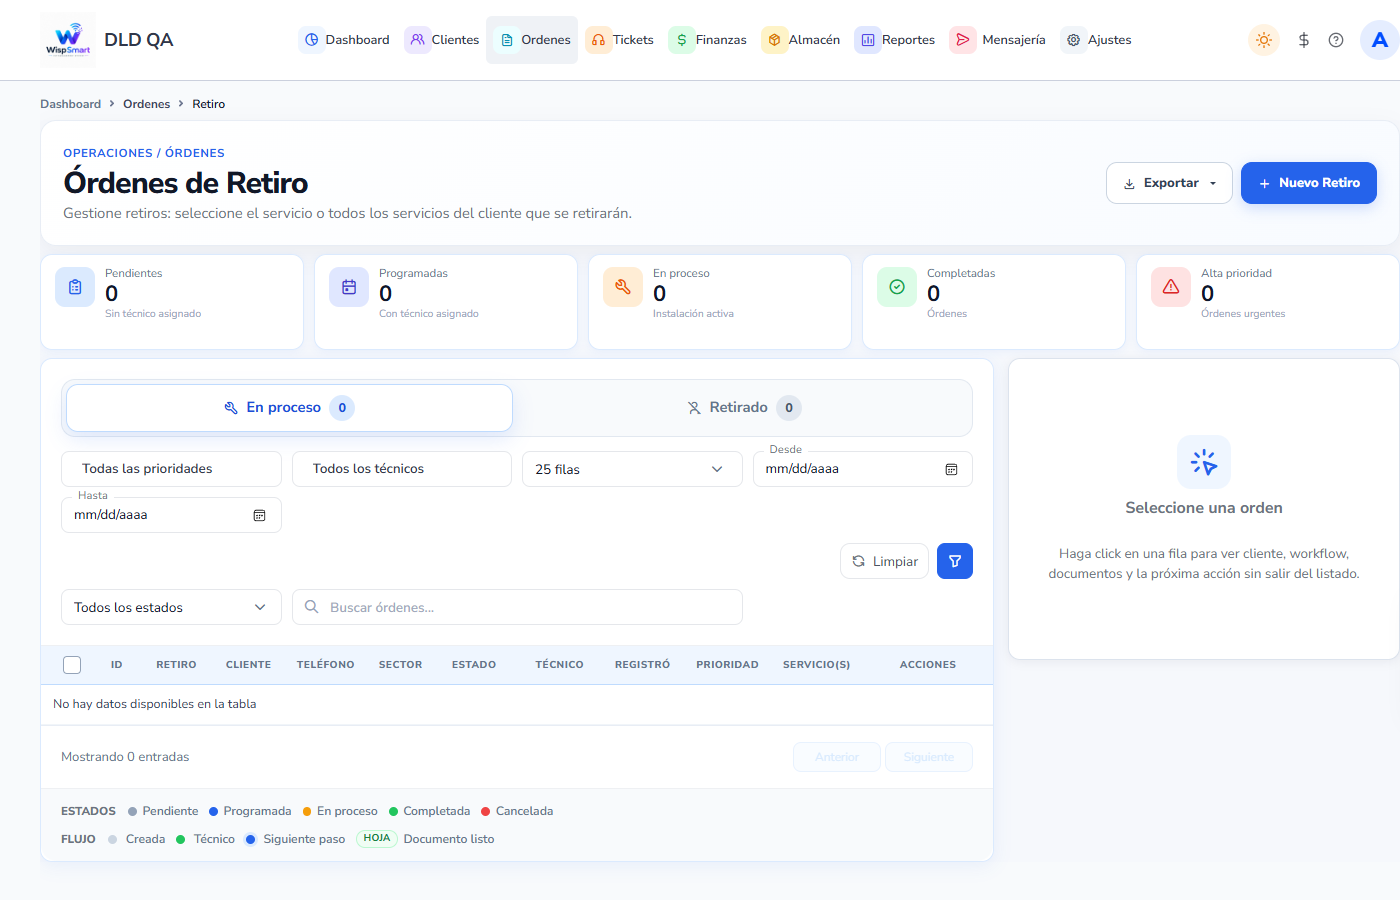Open the Clientes menu

point(442,40)
